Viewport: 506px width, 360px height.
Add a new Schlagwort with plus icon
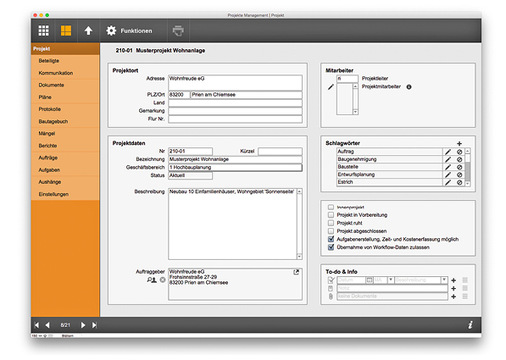459,143
